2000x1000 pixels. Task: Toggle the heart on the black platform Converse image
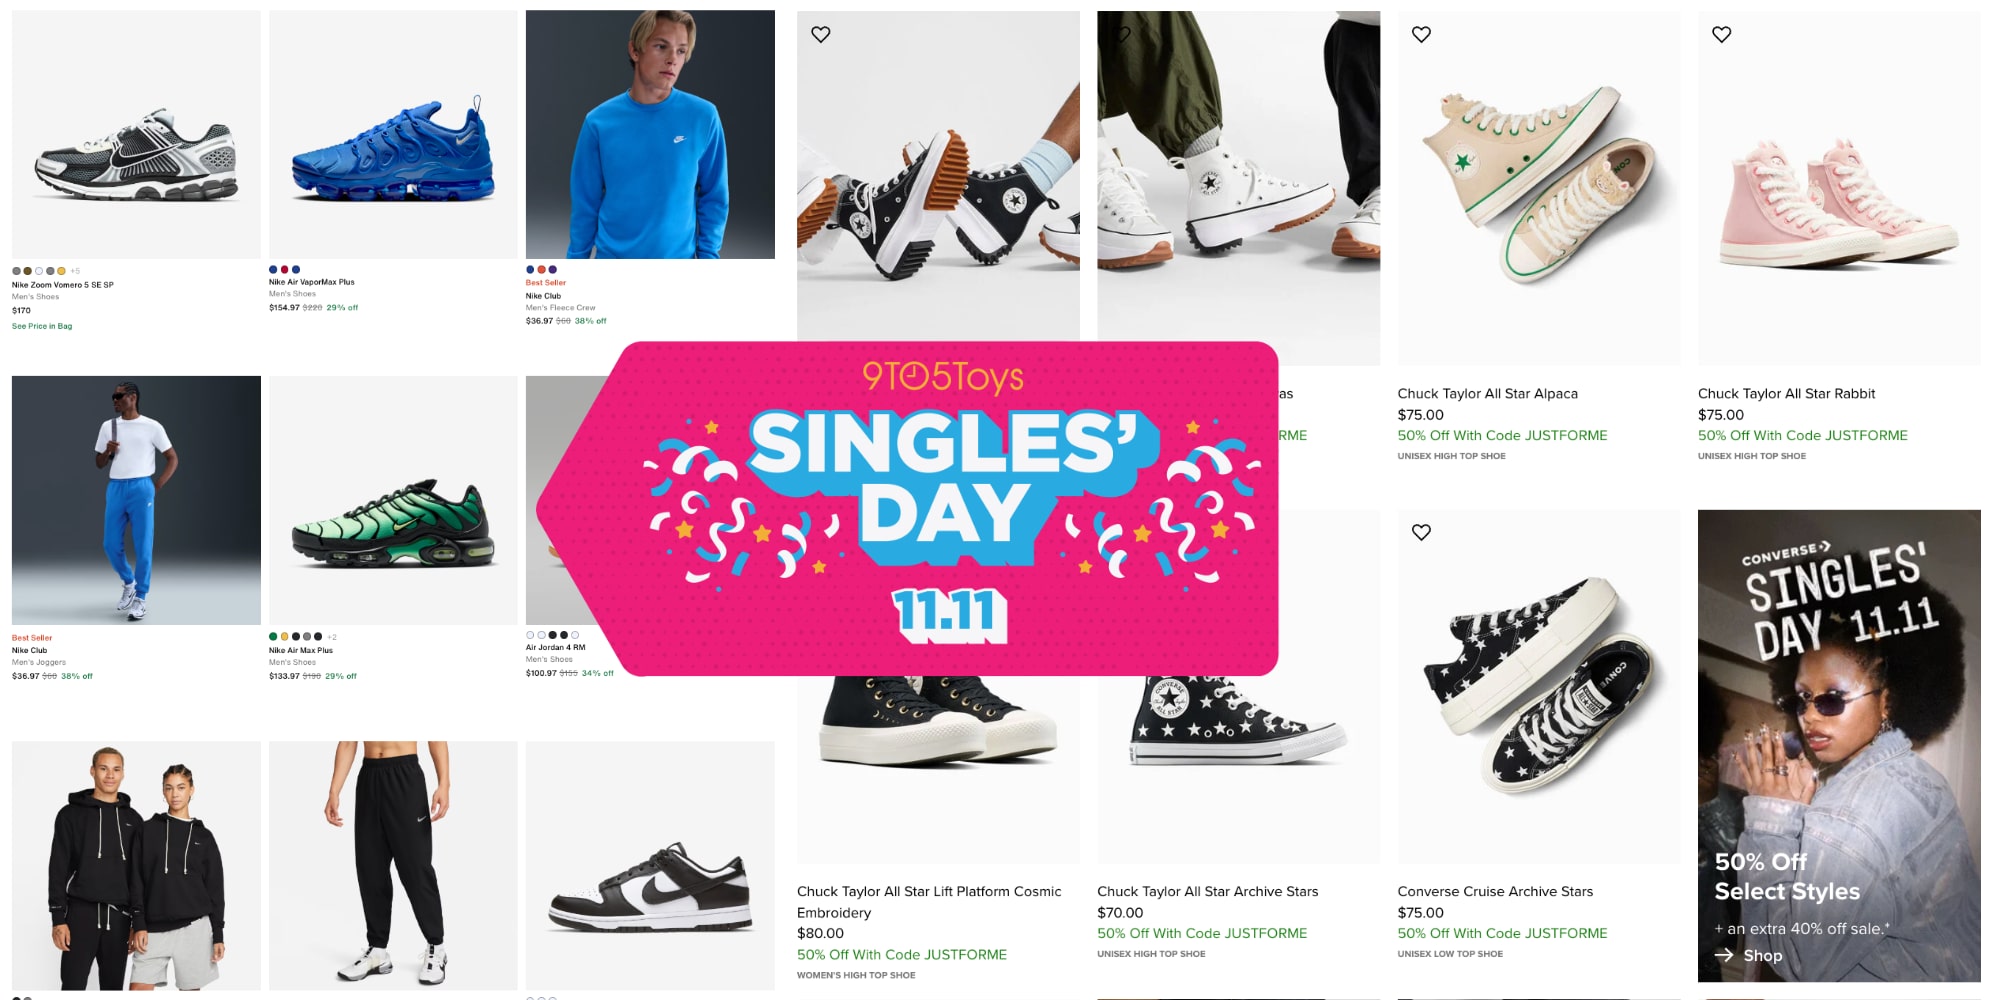coord(821,35)
